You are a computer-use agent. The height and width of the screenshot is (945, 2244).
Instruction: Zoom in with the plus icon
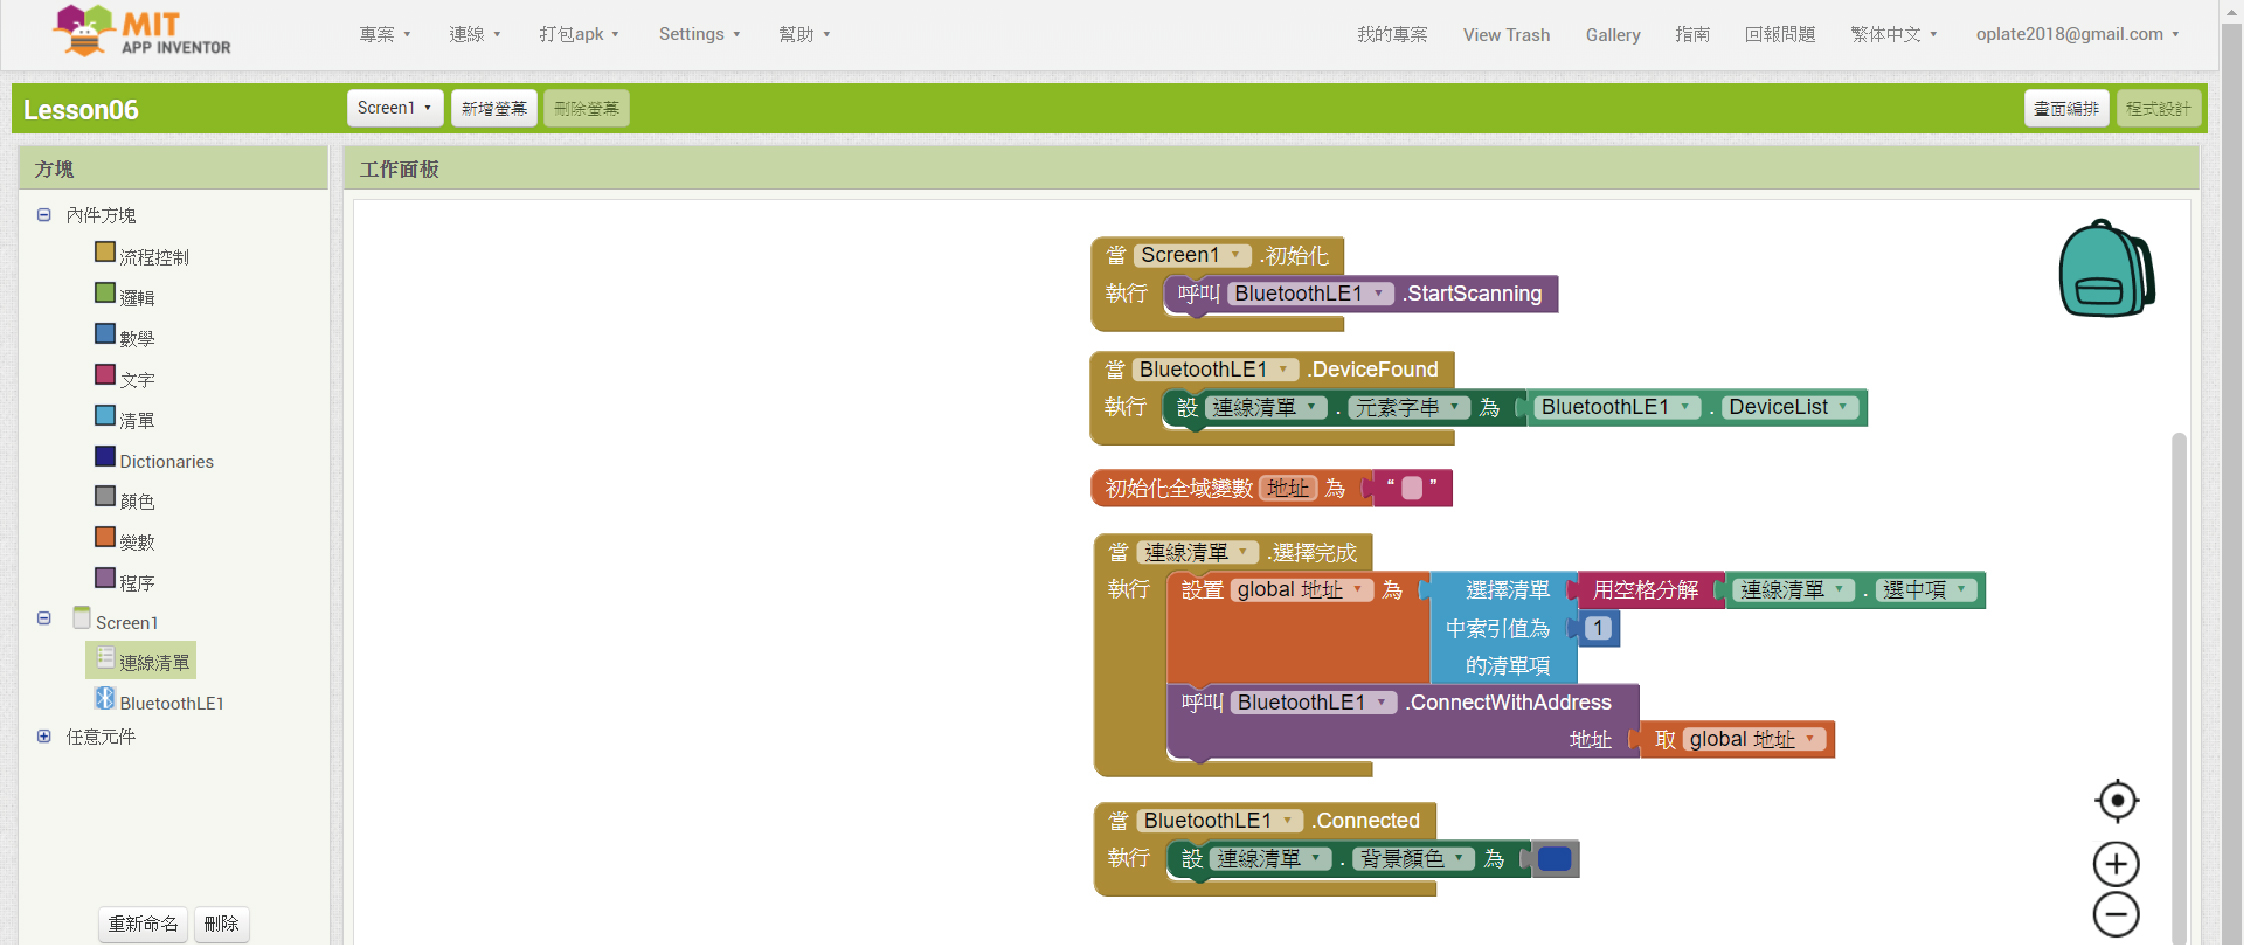tap(2116, 864)
